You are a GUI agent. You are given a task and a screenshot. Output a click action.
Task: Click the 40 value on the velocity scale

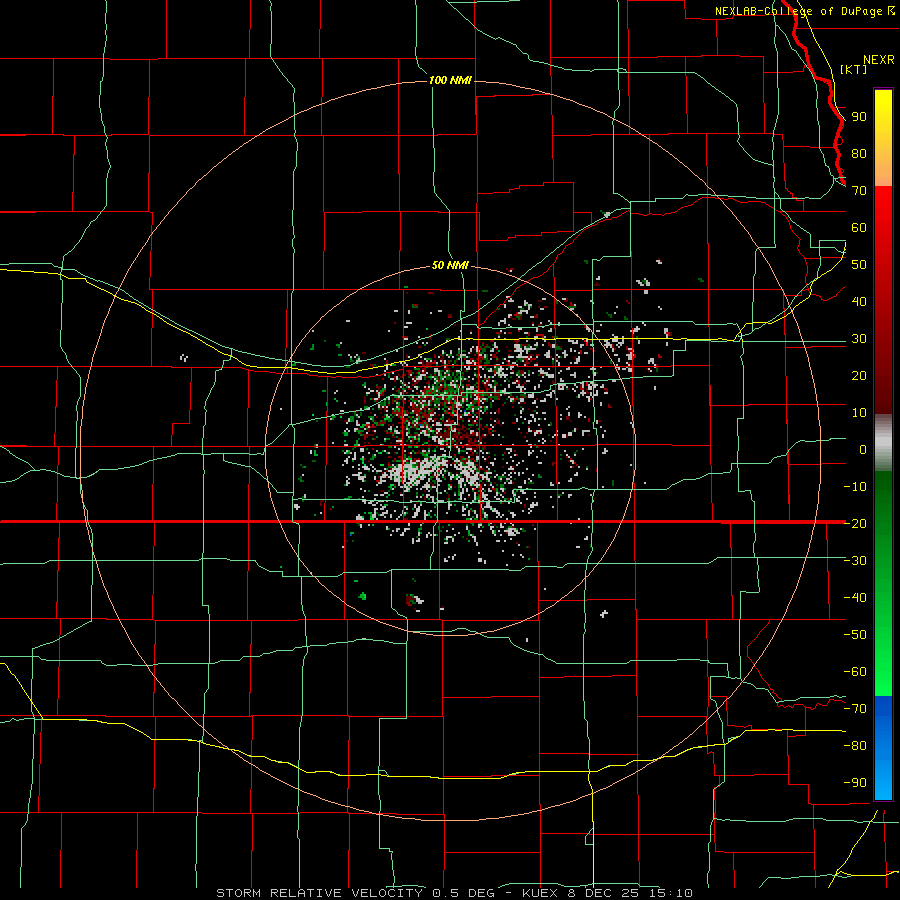tap(859, 301)
